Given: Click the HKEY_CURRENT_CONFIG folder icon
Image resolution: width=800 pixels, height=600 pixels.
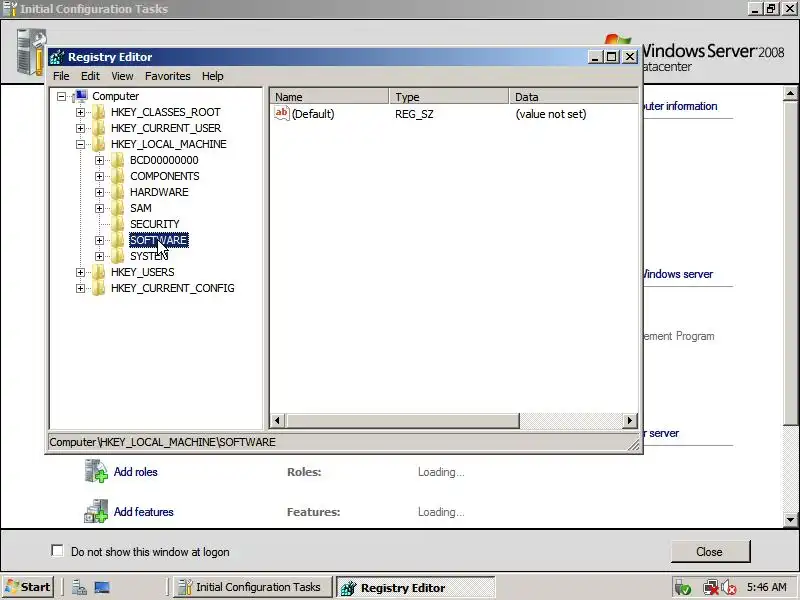Looking at the screenshot, I should 99,288.
